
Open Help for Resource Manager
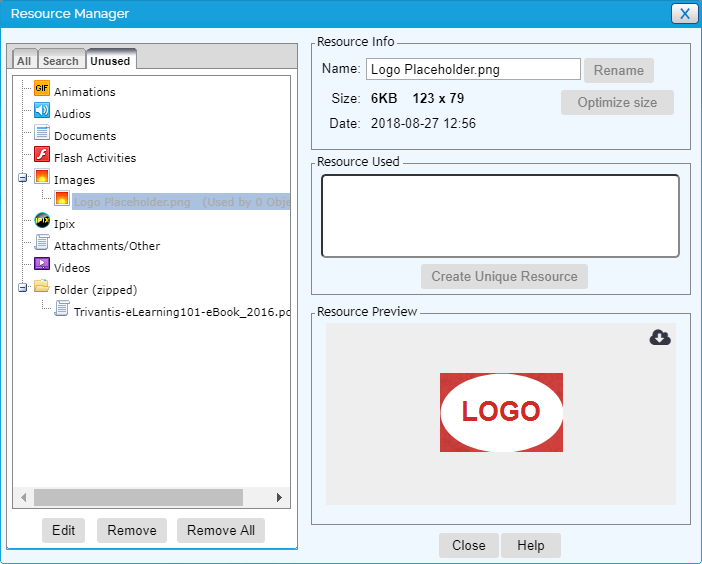pyautogui.click(x=530, y=545)
